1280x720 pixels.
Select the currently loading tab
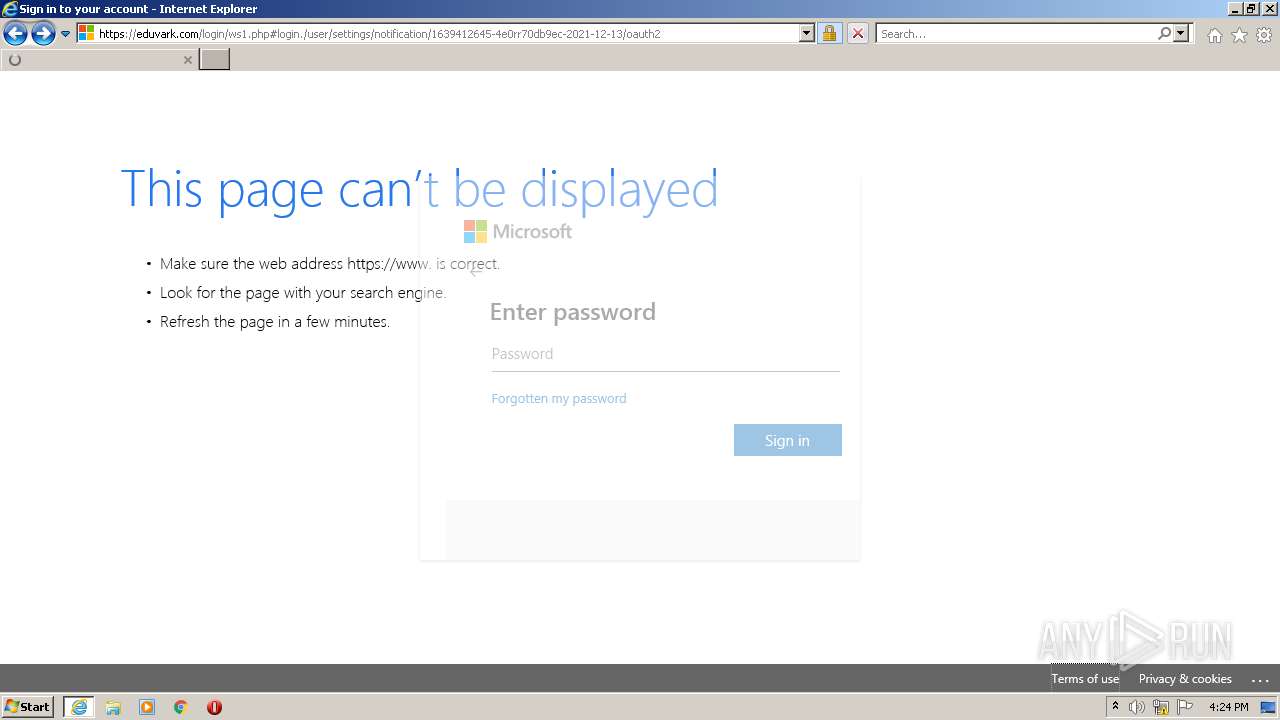tap(98, 60)
